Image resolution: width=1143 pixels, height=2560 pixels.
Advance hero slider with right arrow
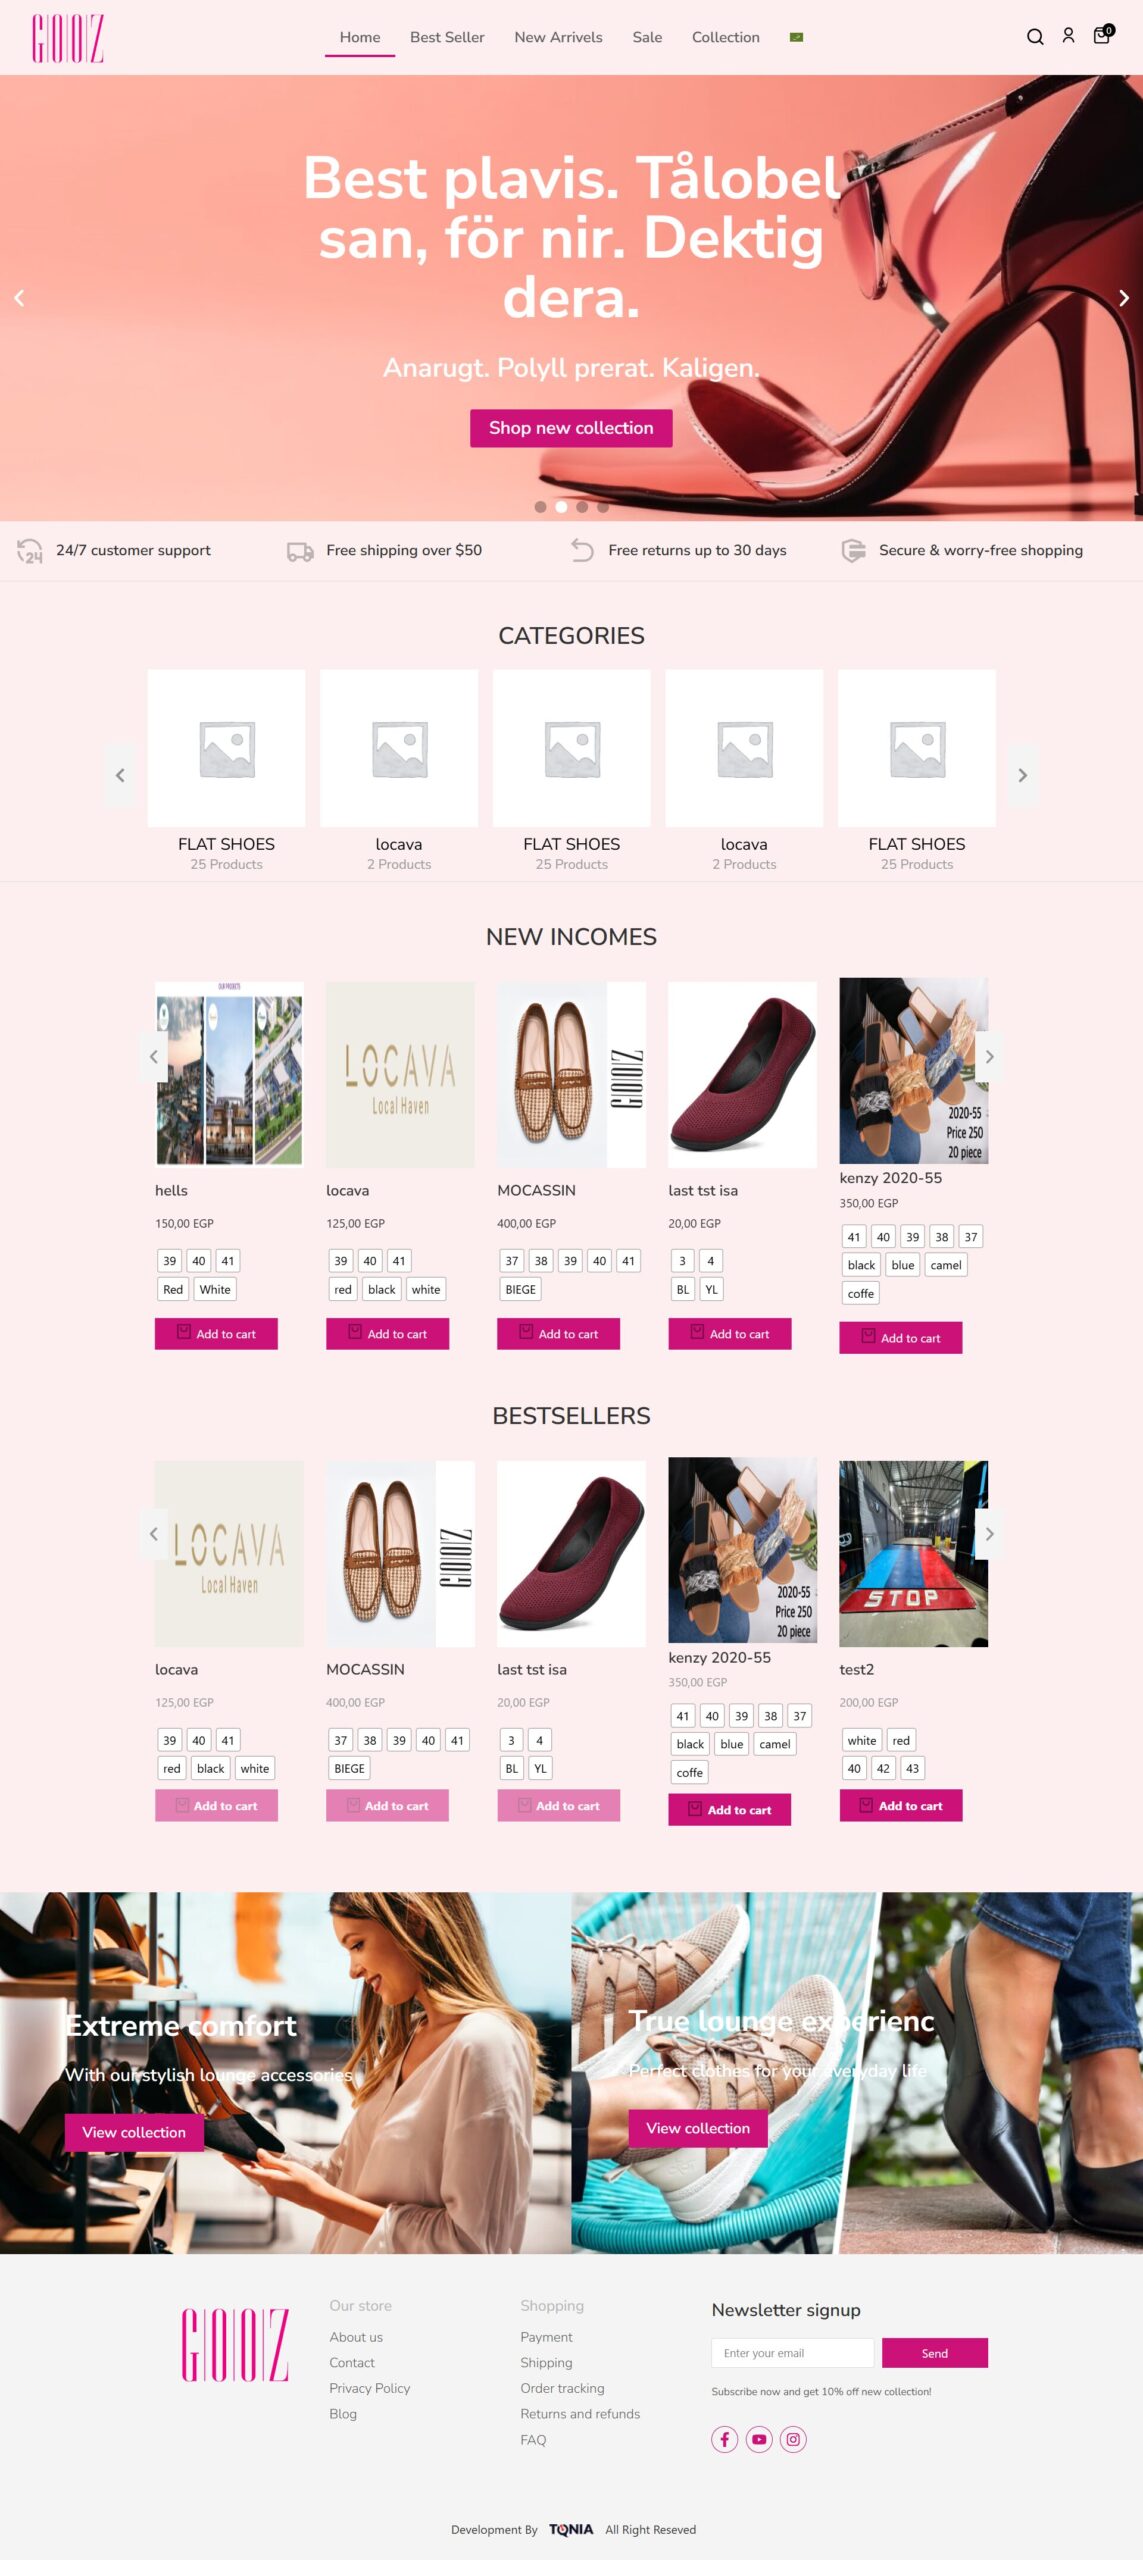point(1123,298)
